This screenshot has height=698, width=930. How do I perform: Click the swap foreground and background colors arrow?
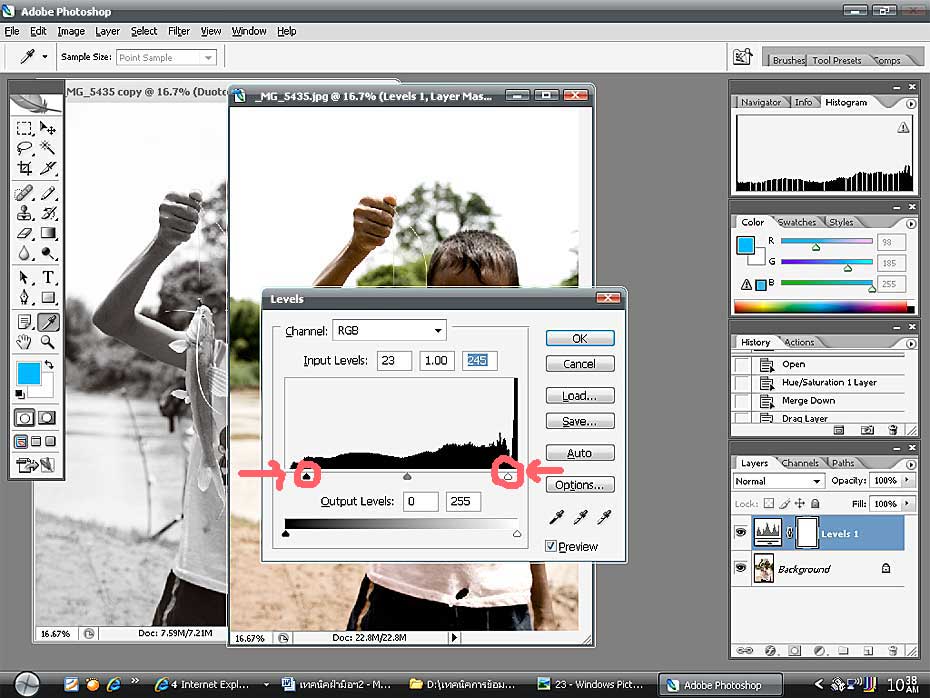tap(49, 365)
